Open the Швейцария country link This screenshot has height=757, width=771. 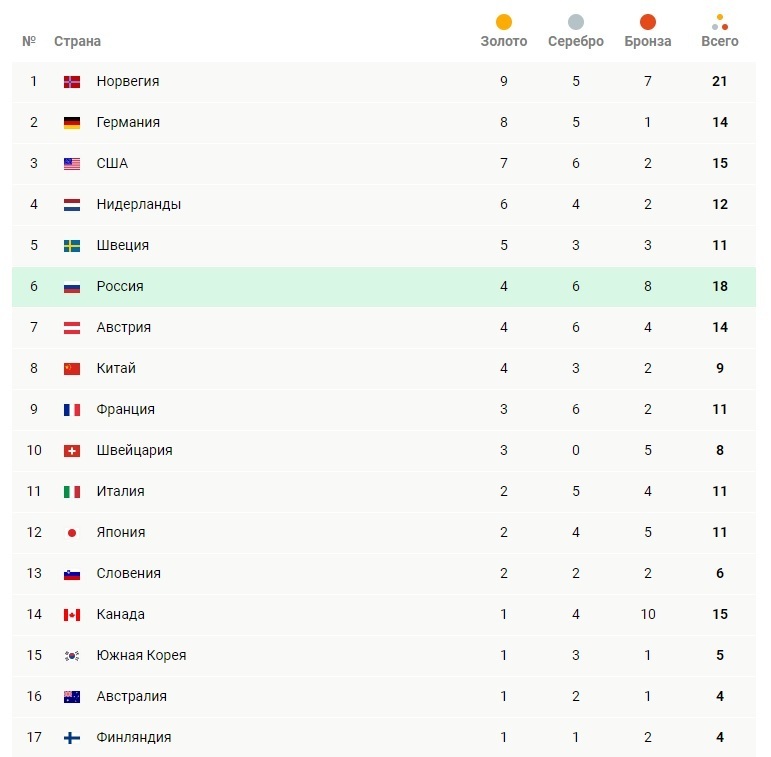click(x=134, y=451)
